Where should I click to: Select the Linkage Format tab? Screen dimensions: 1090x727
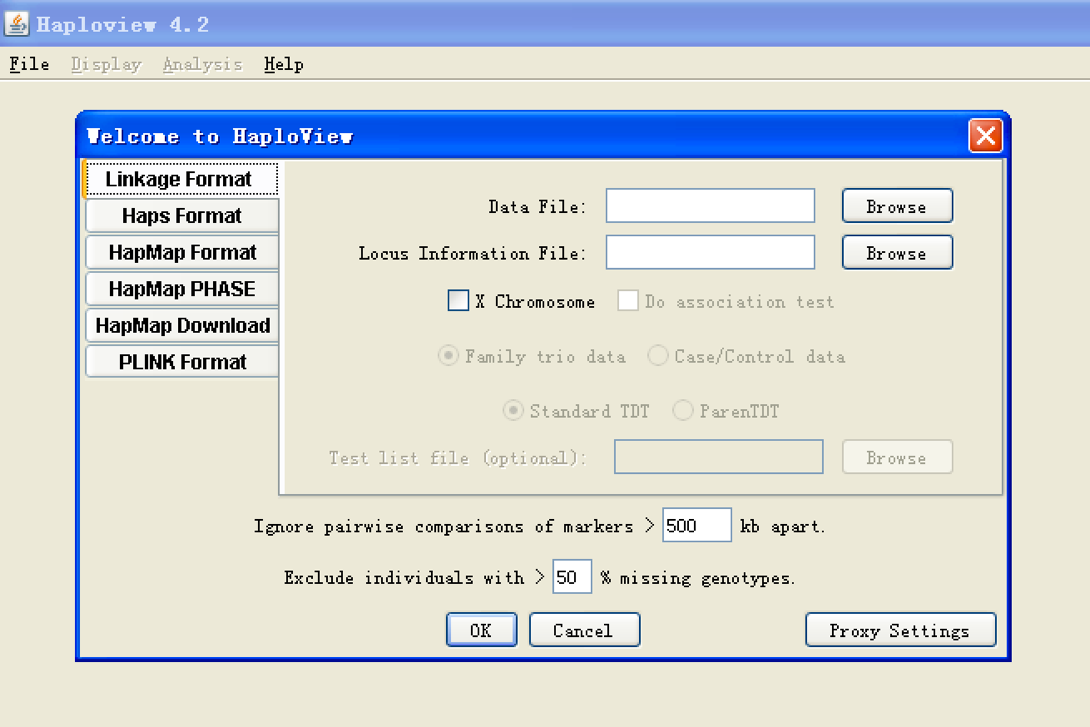[x=181, y=179]
